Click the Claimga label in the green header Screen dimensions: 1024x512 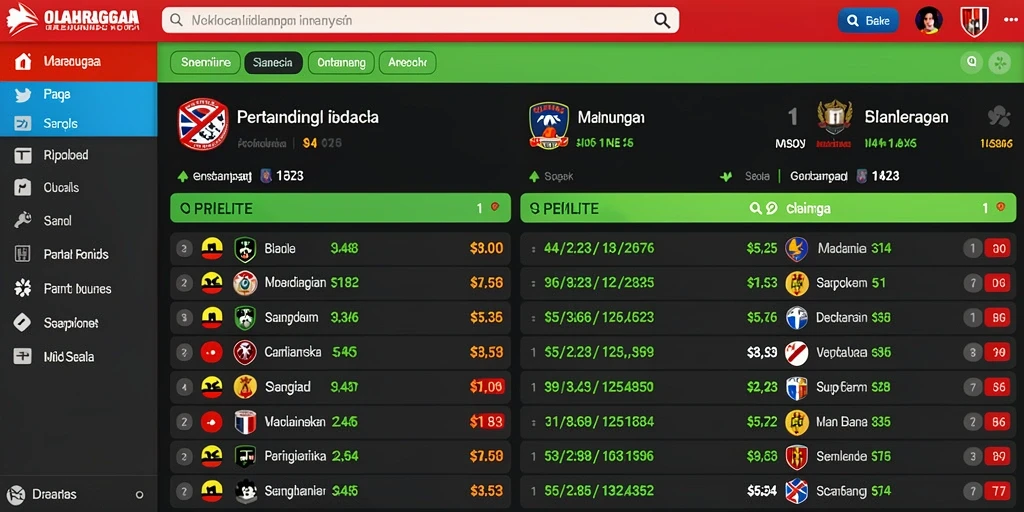(808, 209)
